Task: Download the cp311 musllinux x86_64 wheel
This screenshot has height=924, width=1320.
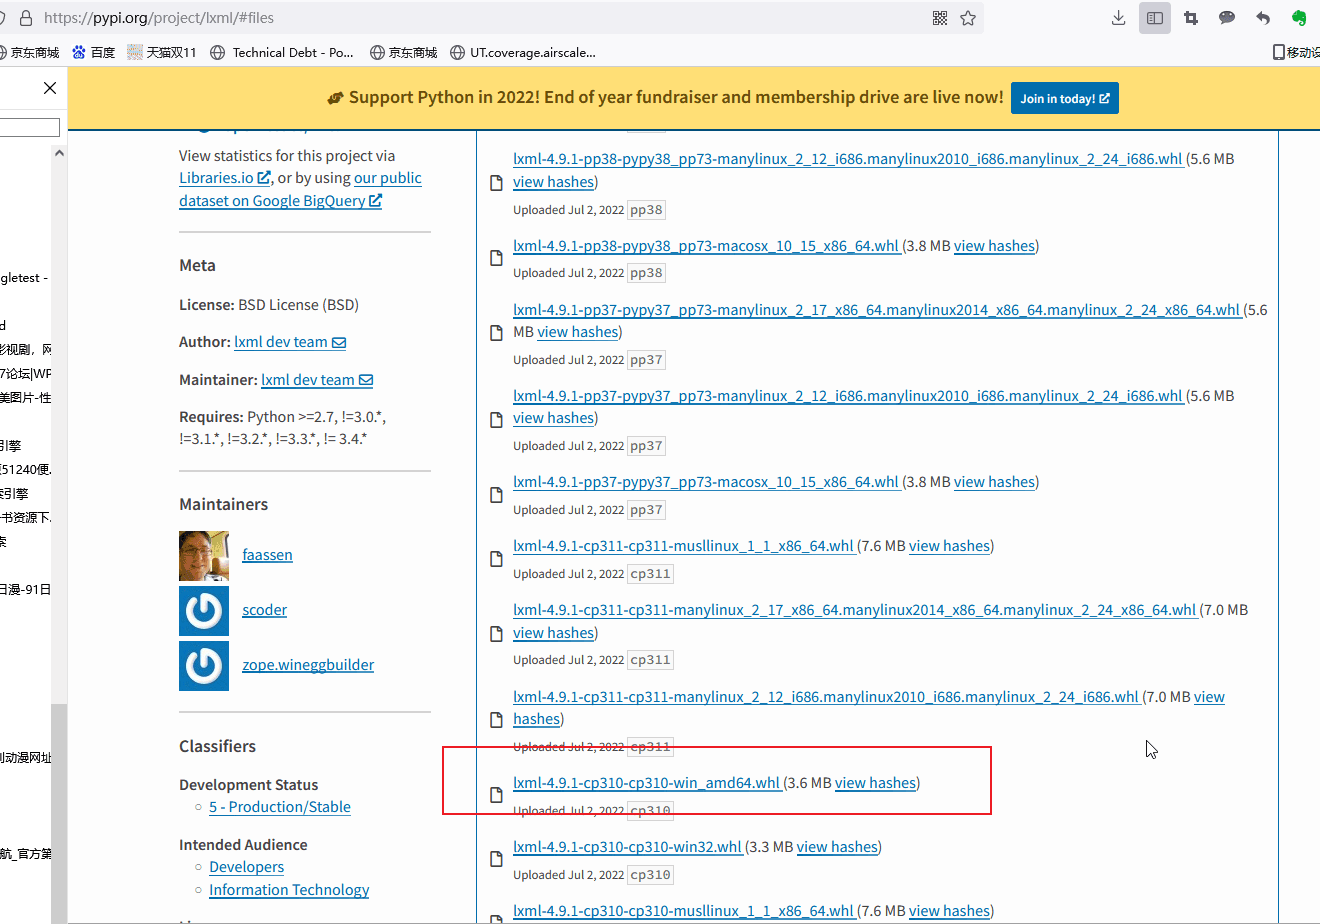Action: pyautogui.click(x=684, y=546)
